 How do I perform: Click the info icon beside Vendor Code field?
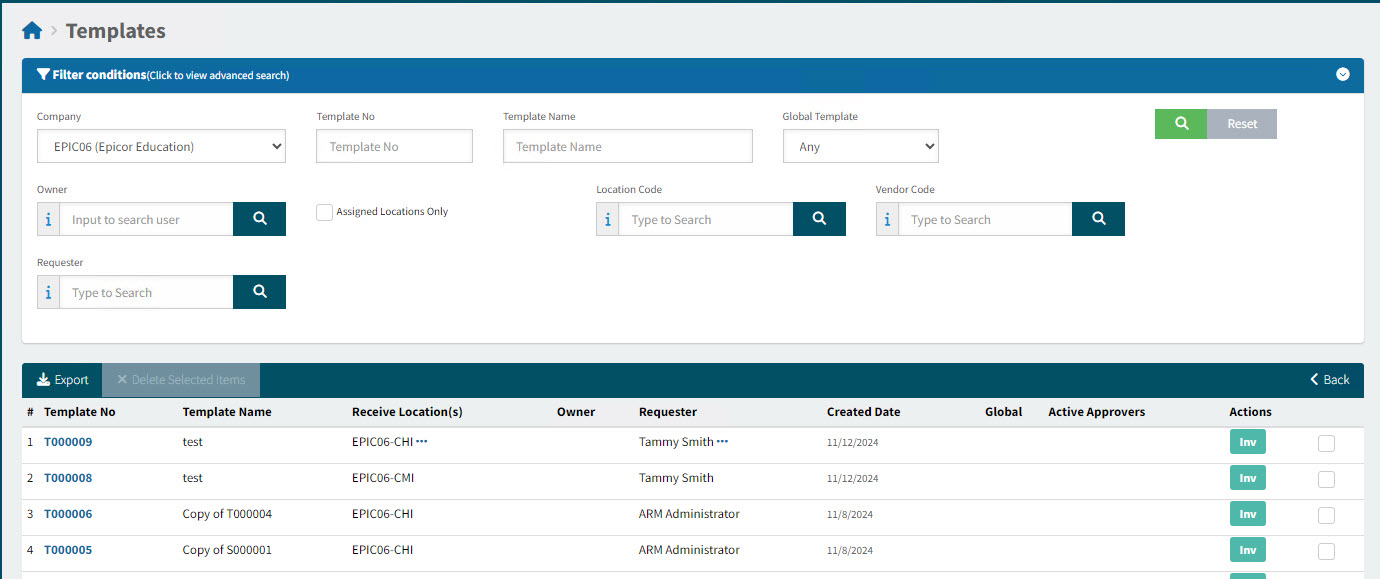[x=887, y=220]
